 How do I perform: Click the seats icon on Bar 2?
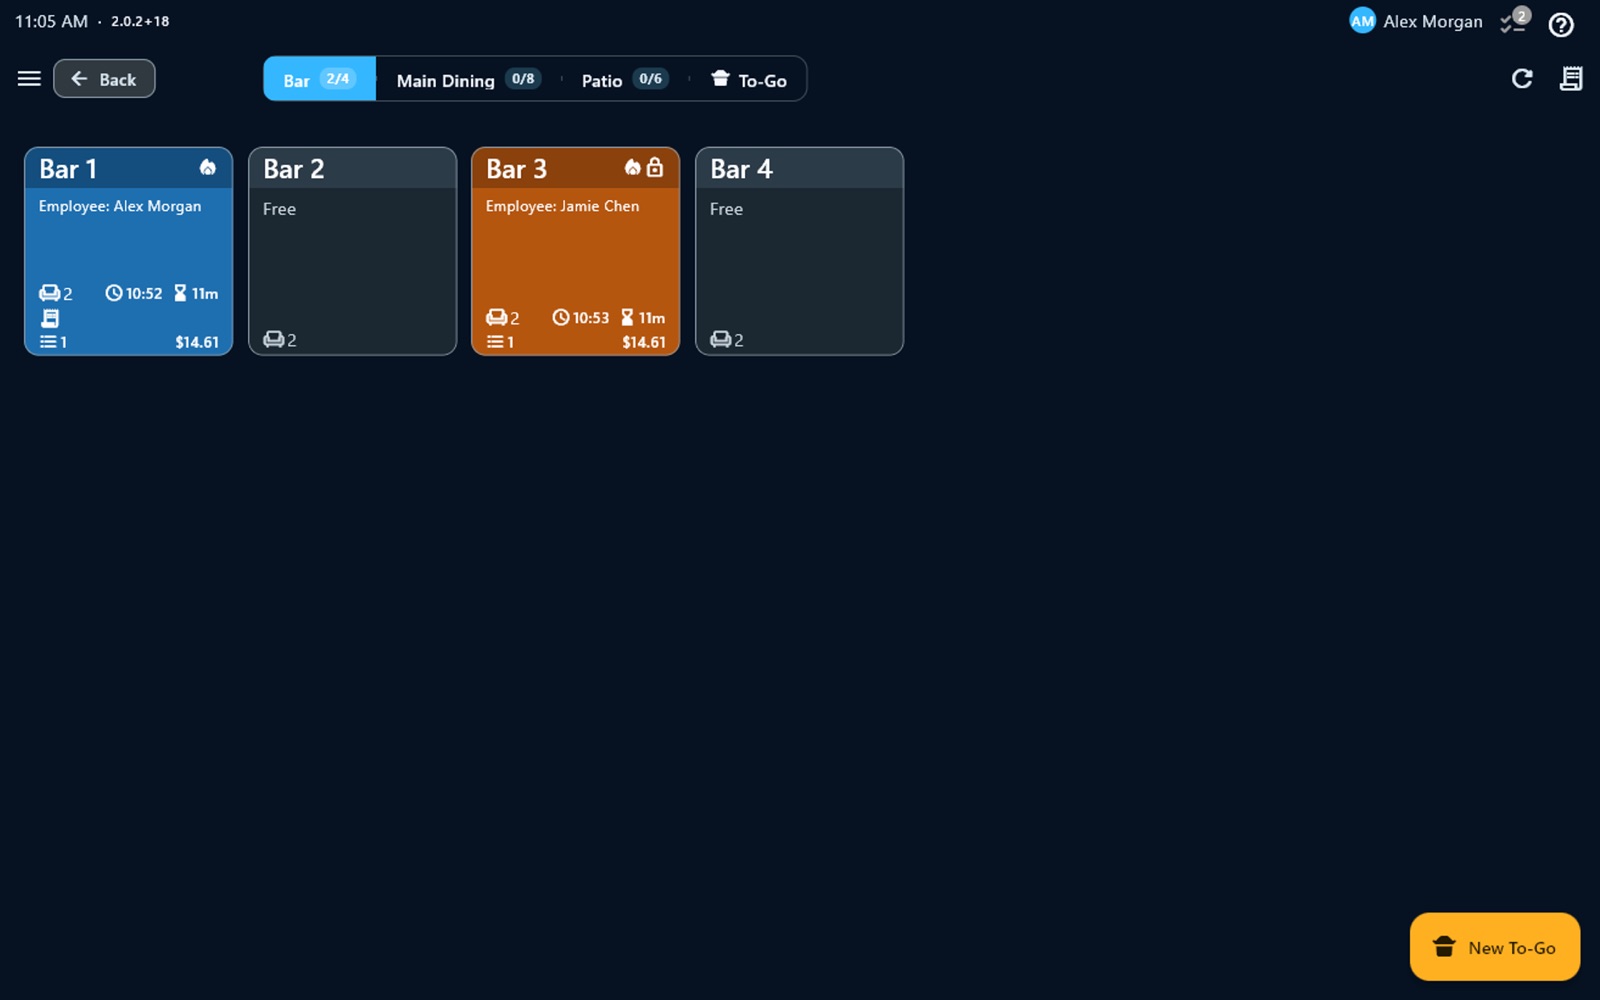tap(273, 340)
